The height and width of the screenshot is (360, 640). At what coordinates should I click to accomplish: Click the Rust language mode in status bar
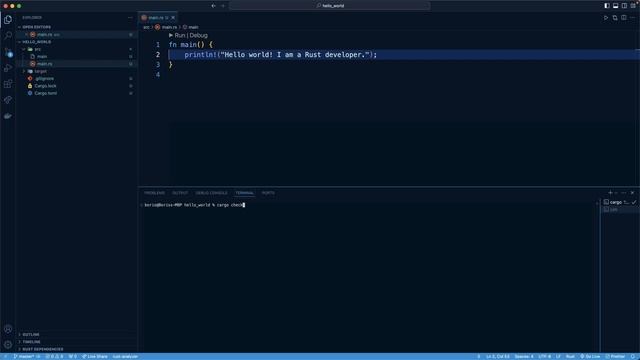point(570,356)
